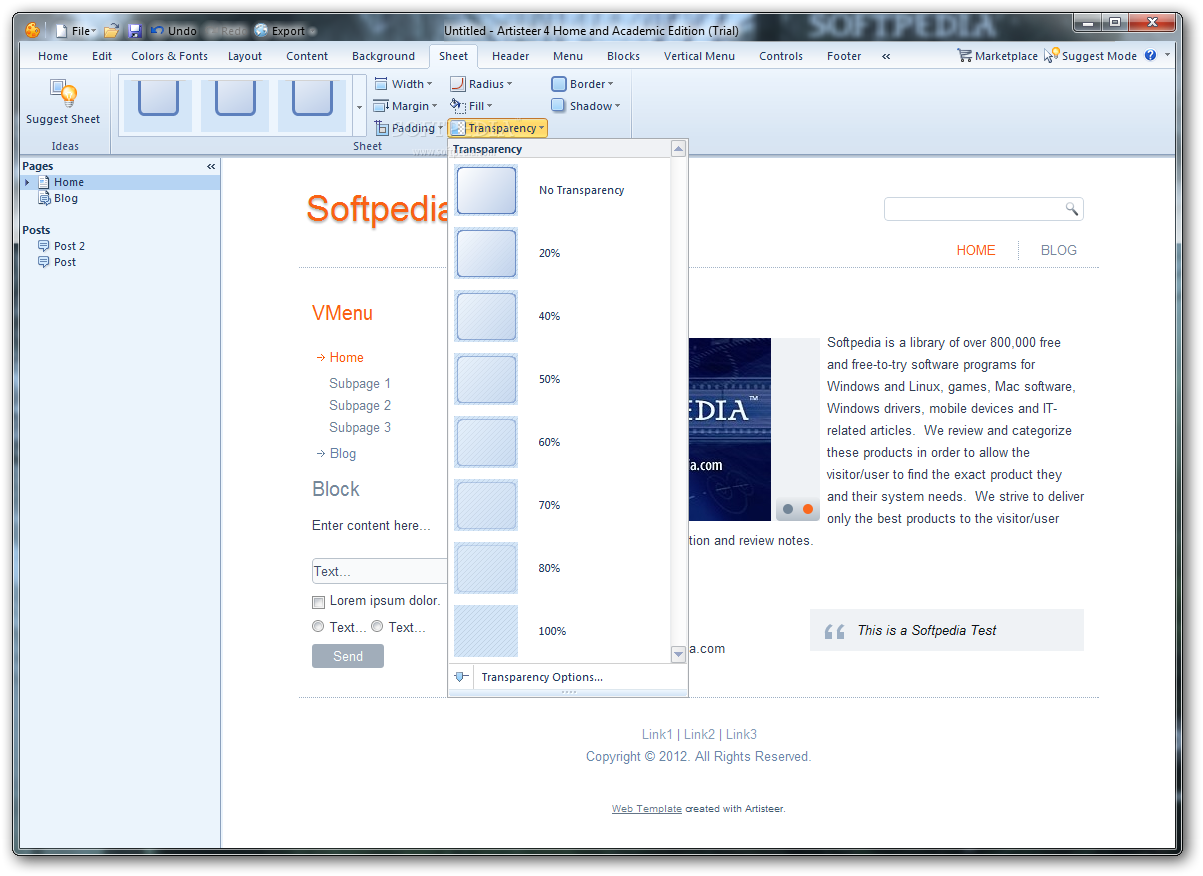Select the first sheet style thumbnail
Viewport: 1203px width, 876px height.
tap(158, 105)
